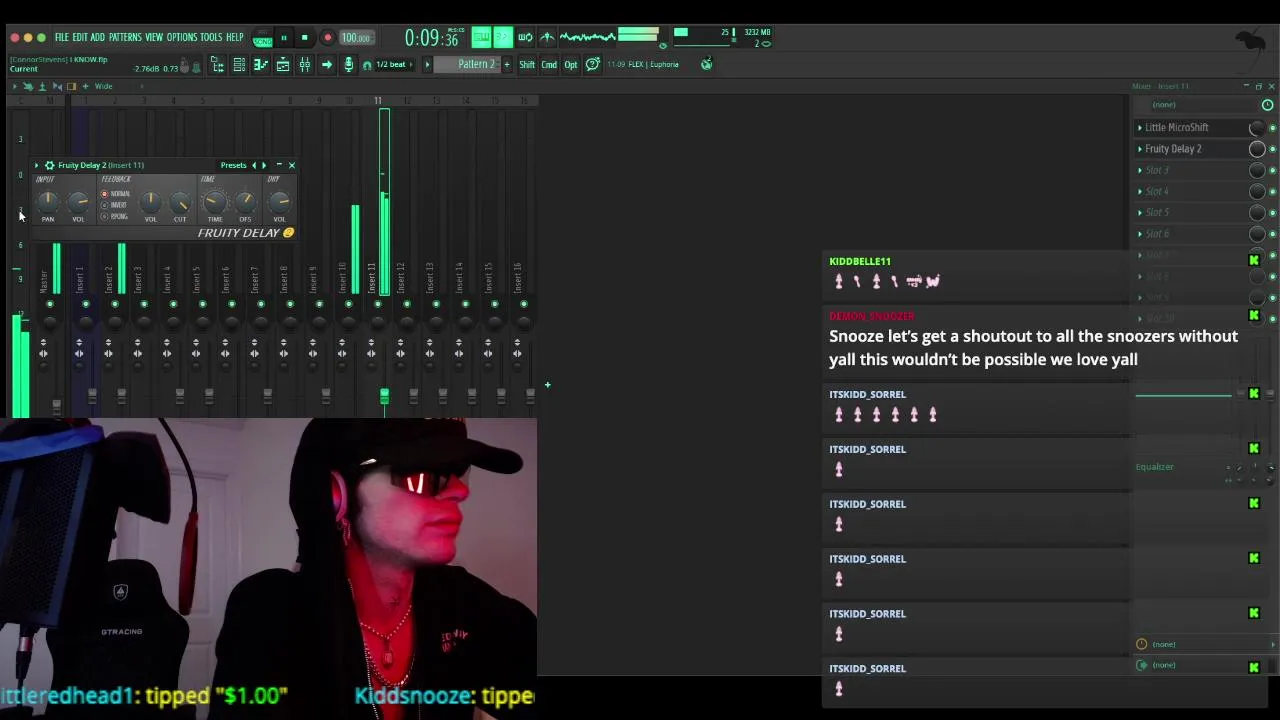Open the Channel rack icon
Viewport: 1280px width, 720px height.
[239, 65]
